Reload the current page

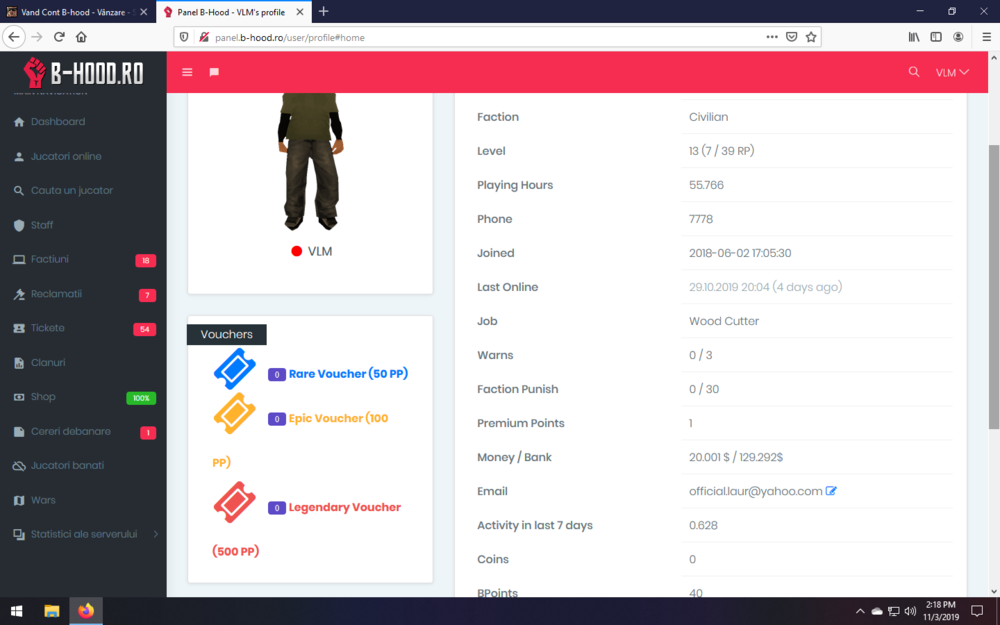[59, 37]
